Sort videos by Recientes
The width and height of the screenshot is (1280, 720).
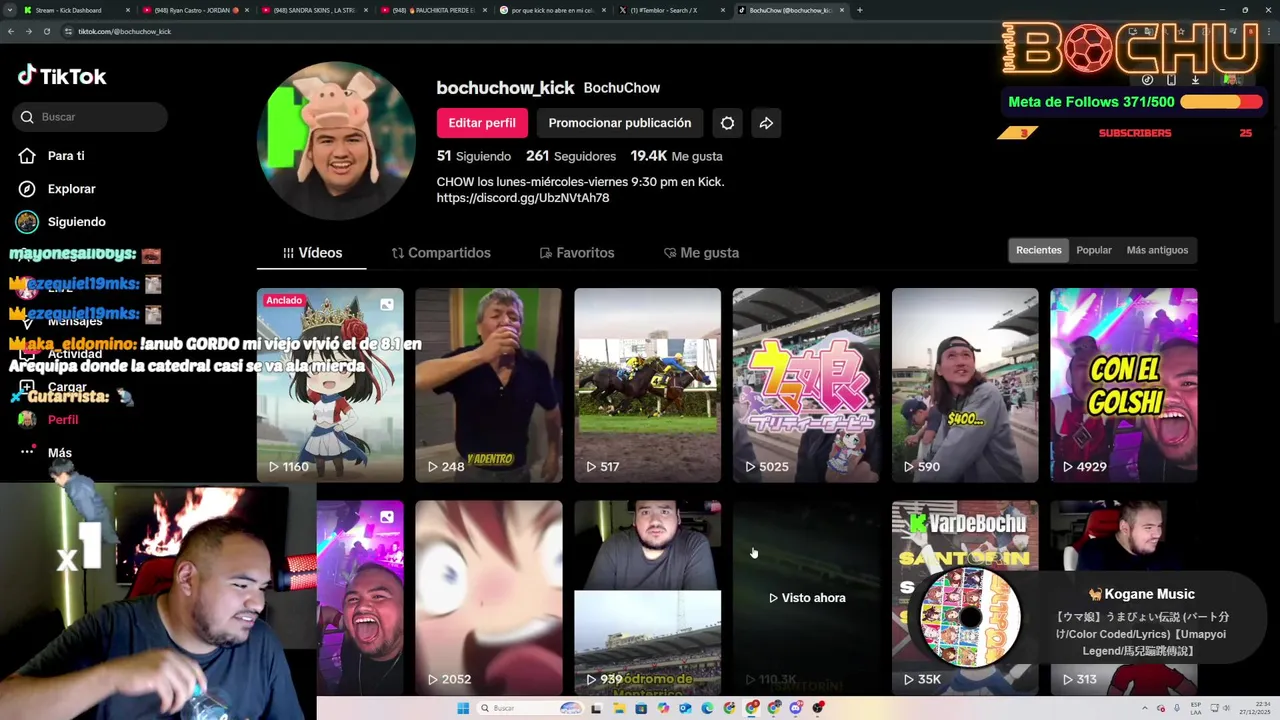[x=1039, y=250]
